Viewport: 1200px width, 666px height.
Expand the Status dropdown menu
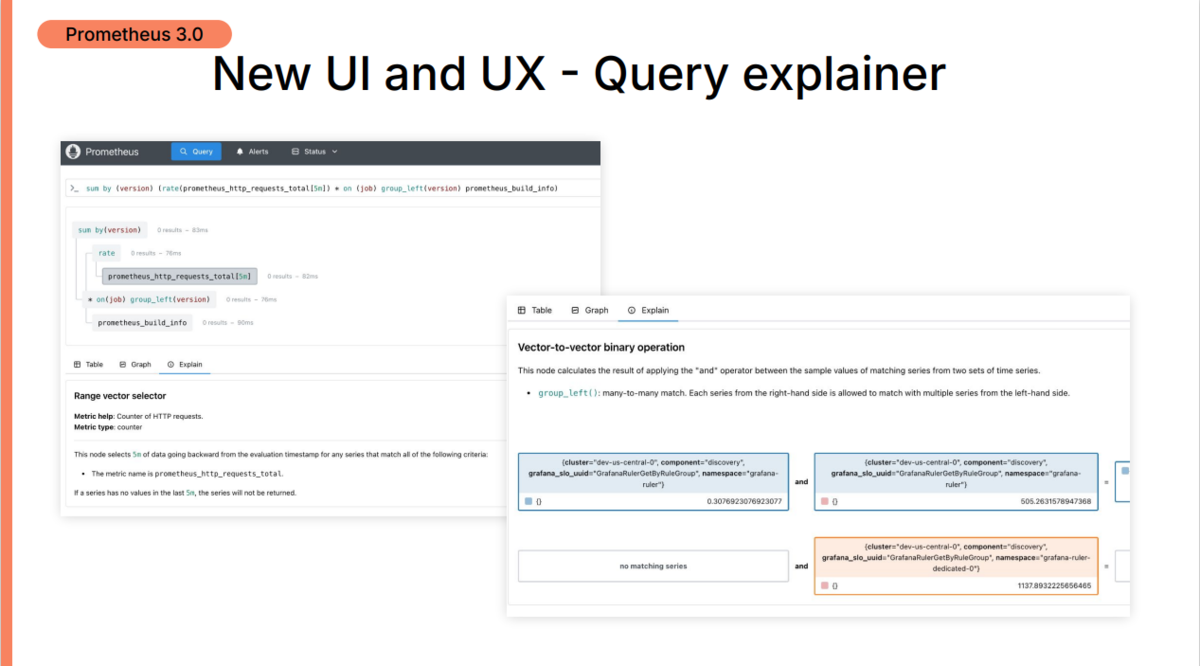click(x=314, y=152)
